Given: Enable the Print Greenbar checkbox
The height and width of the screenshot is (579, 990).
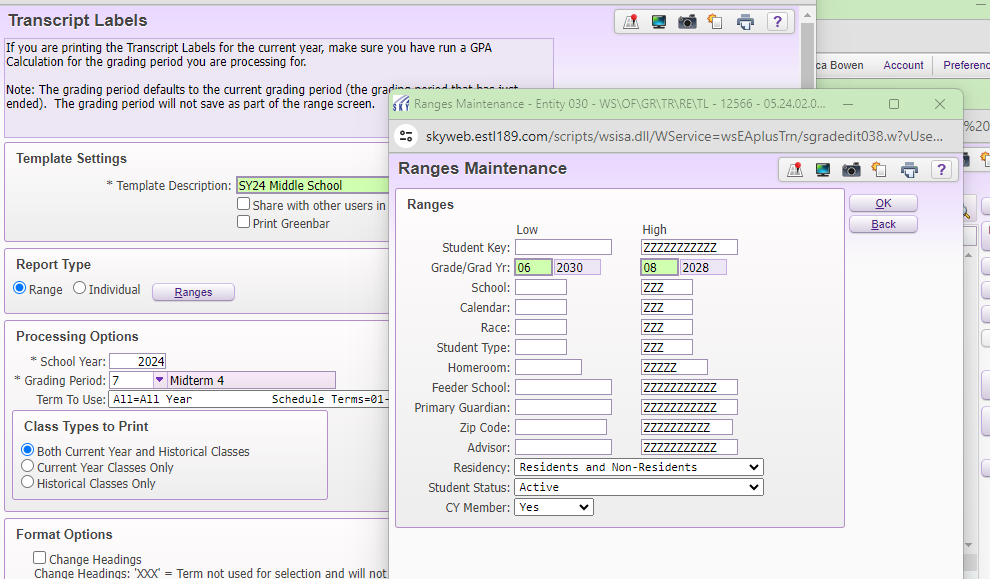Looking at the screenshot, I should pos(243,222).
